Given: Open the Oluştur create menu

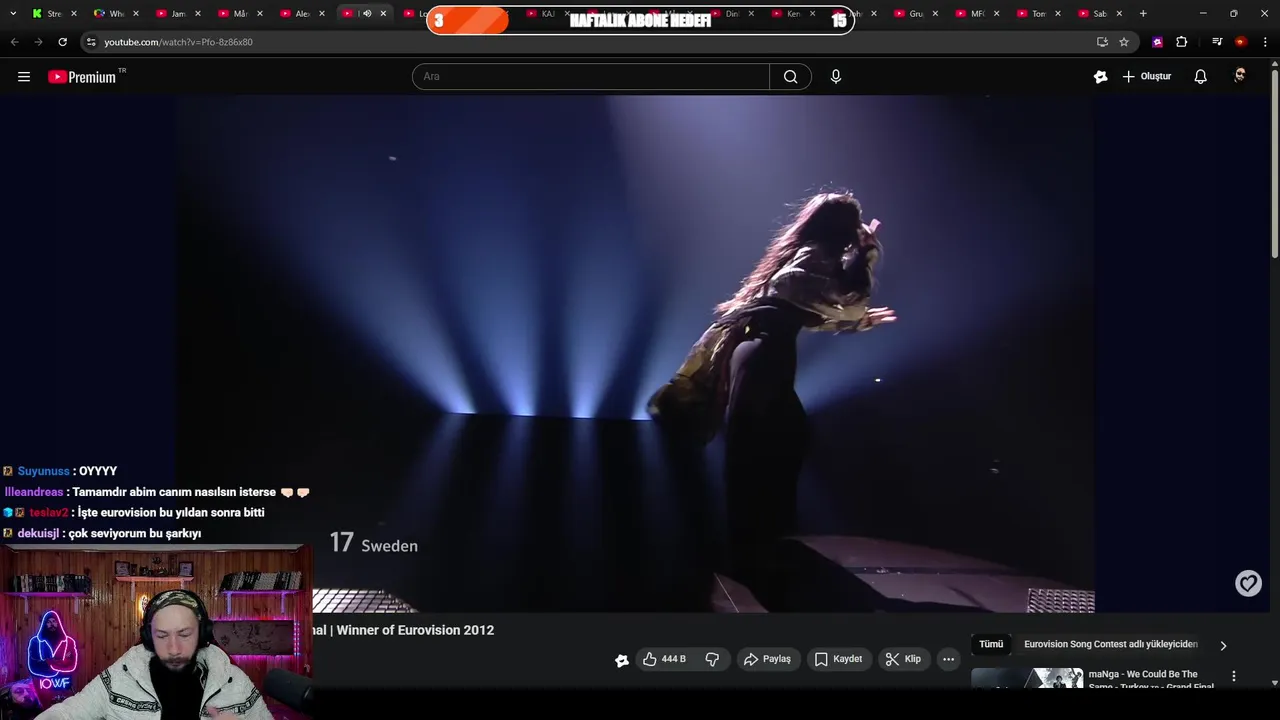Looking at the screenshot, I should coord(1146,77).
